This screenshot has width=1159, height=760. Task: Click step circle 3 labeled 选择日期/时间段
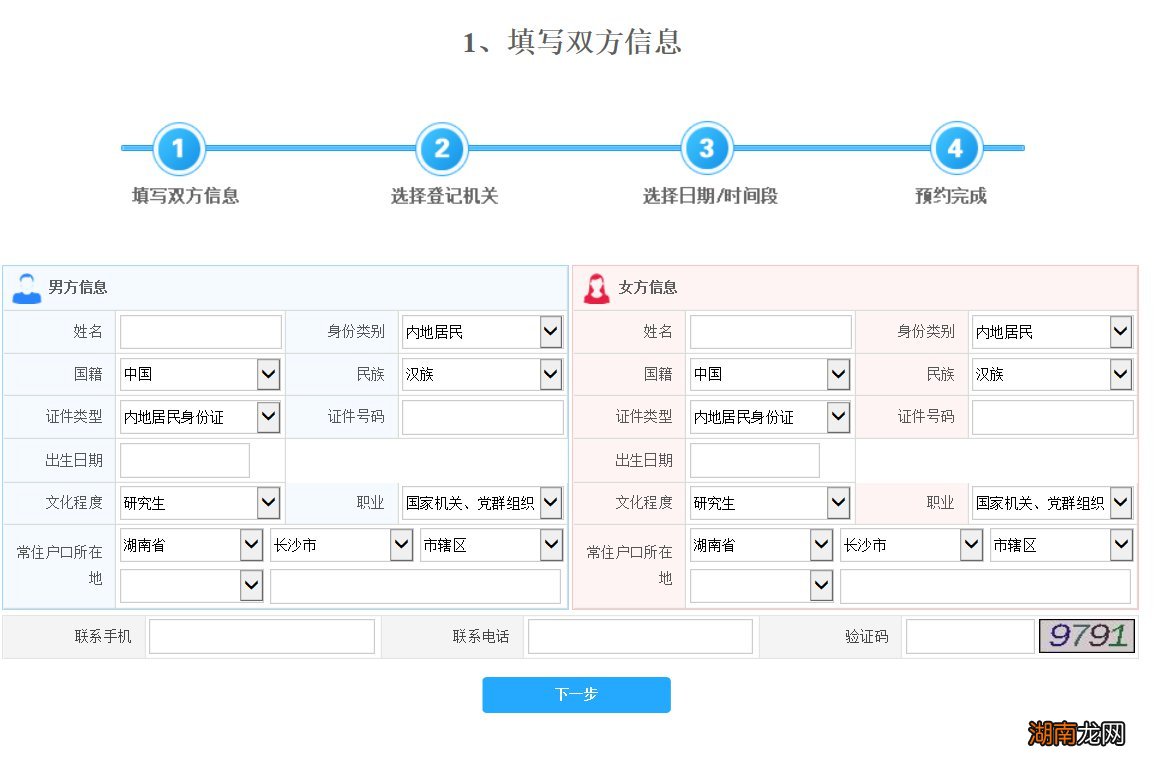(707, 148)
